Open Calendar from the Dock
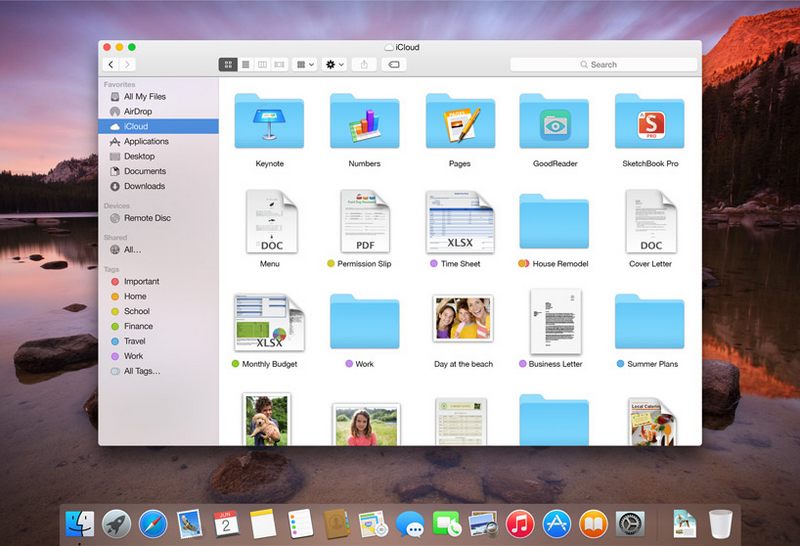 tap(226, 524)
